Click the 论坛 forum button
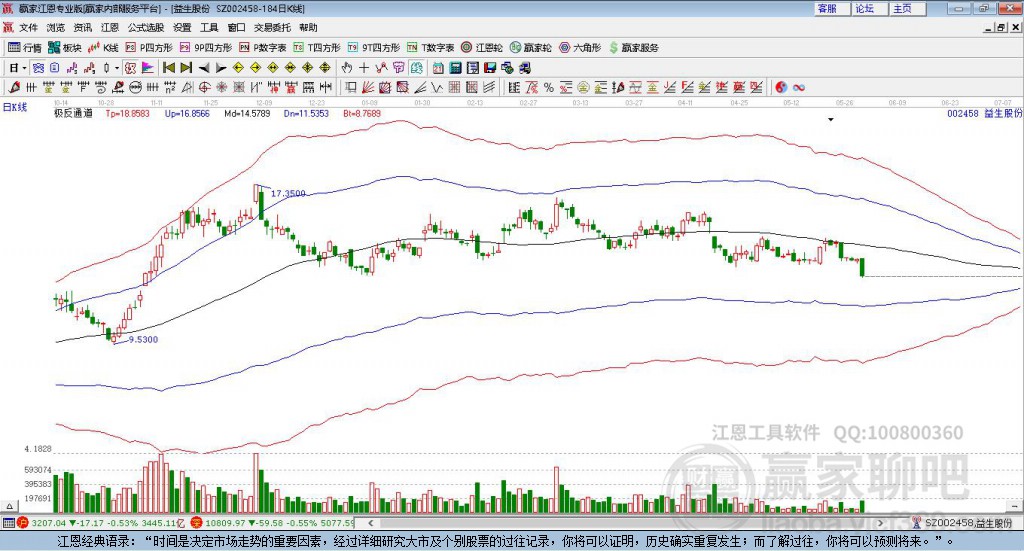Viewport: 1024px width, 551px height. [869, 8]
